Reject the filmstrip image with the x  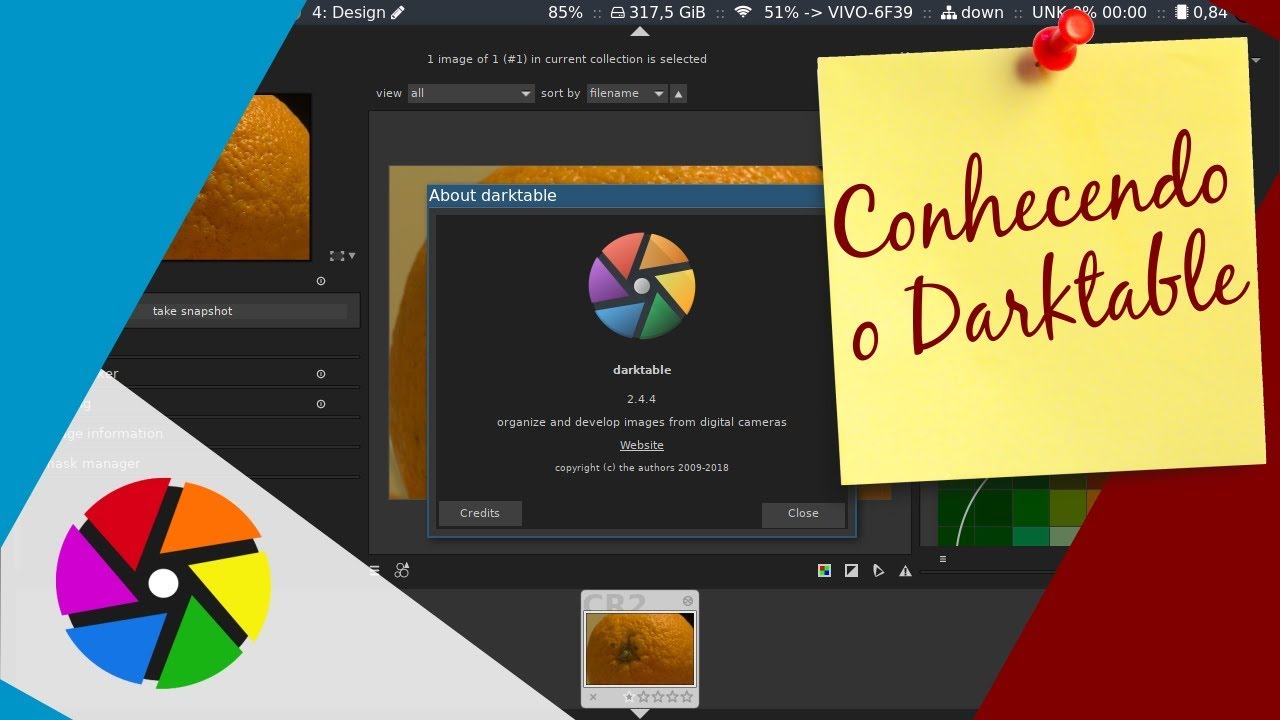click(x=593, y=697)
